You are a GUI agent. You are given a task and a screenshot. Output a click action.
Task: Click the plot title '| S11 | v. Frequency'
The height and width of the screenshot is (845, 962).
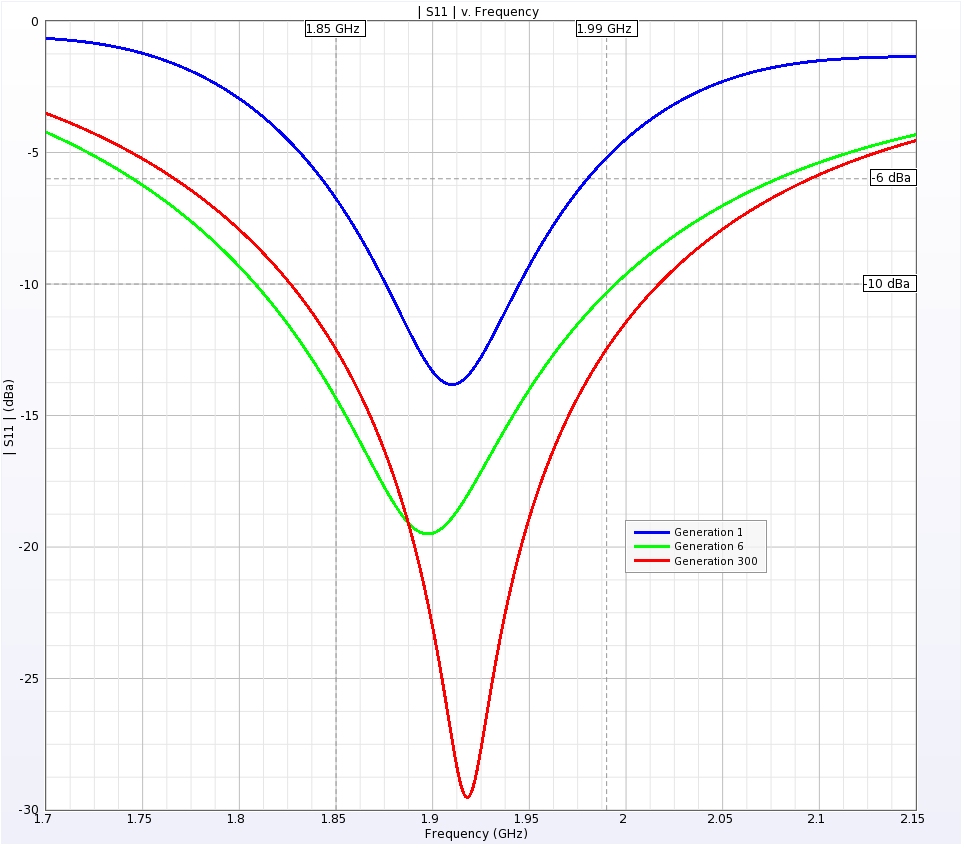tap(478, 12)
